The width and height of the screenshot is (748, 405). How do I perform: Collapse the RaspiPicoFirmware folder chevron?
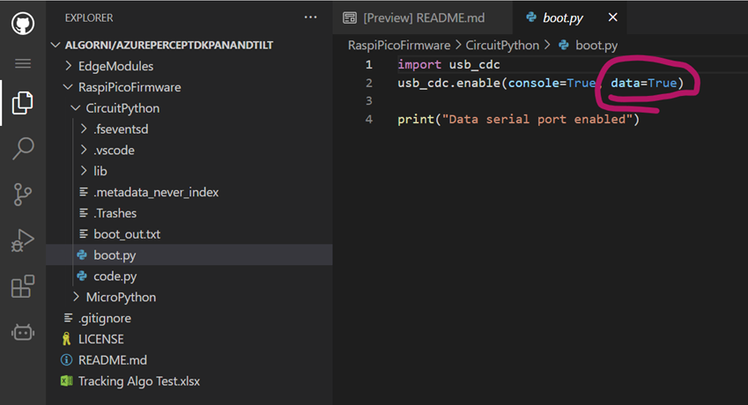point(68,87)
